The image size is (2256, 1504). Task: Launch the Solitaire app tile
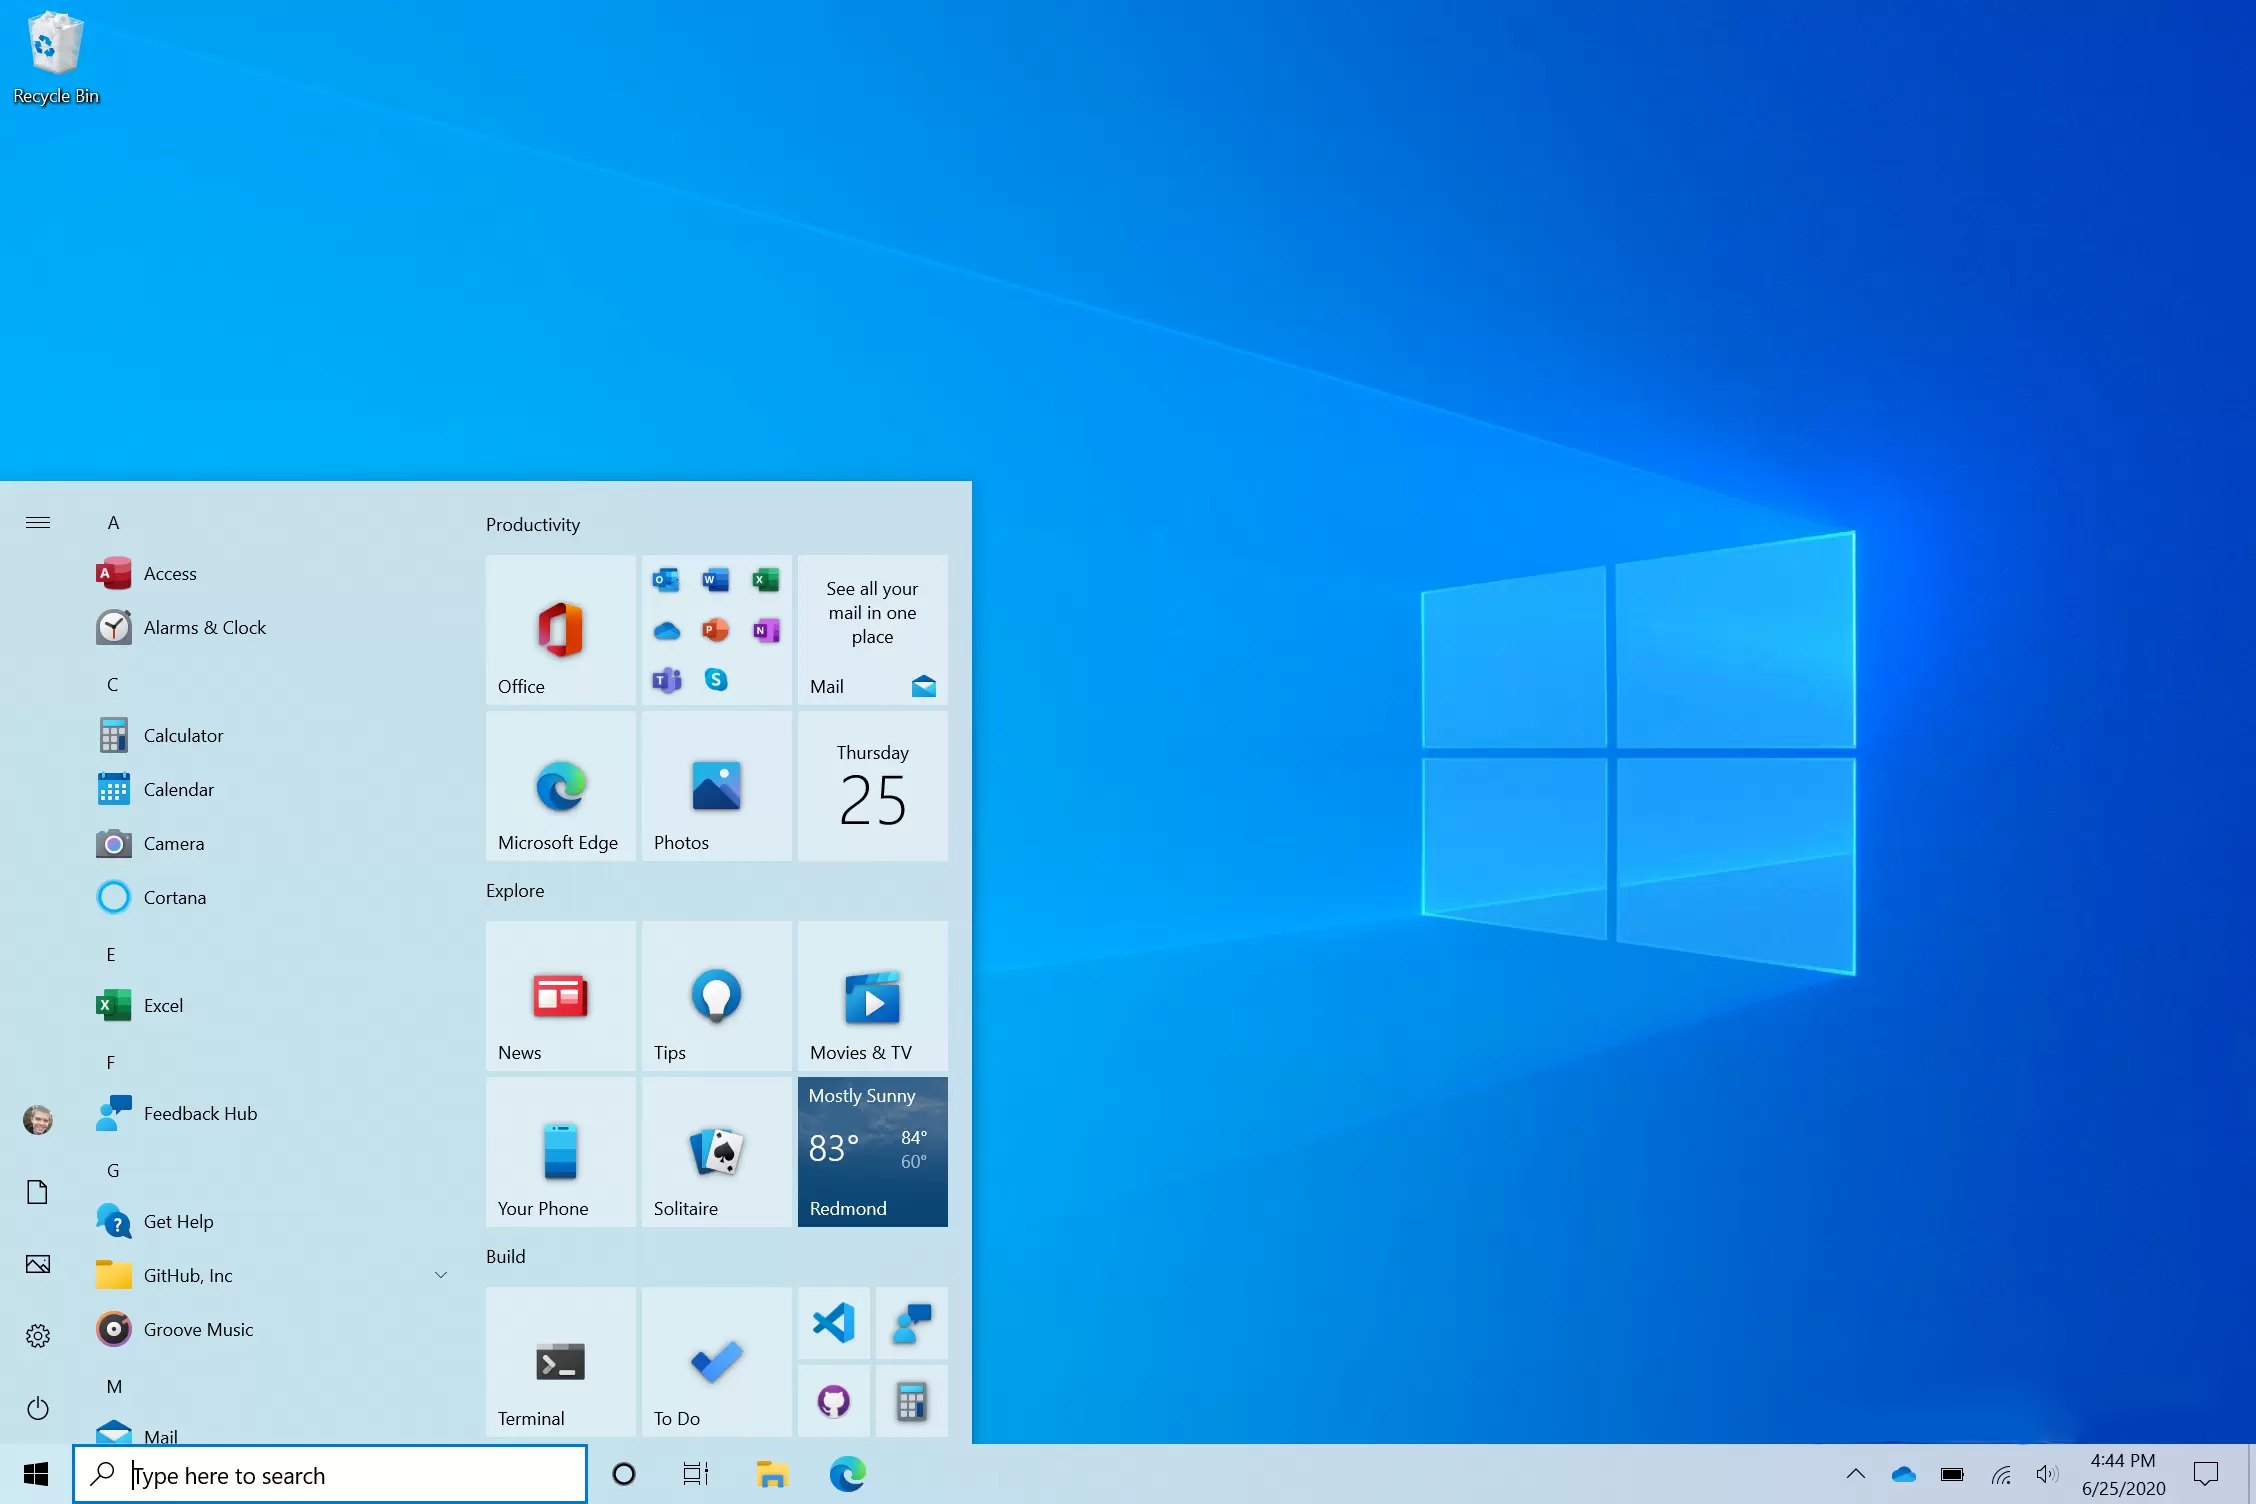click(717, 1152)
